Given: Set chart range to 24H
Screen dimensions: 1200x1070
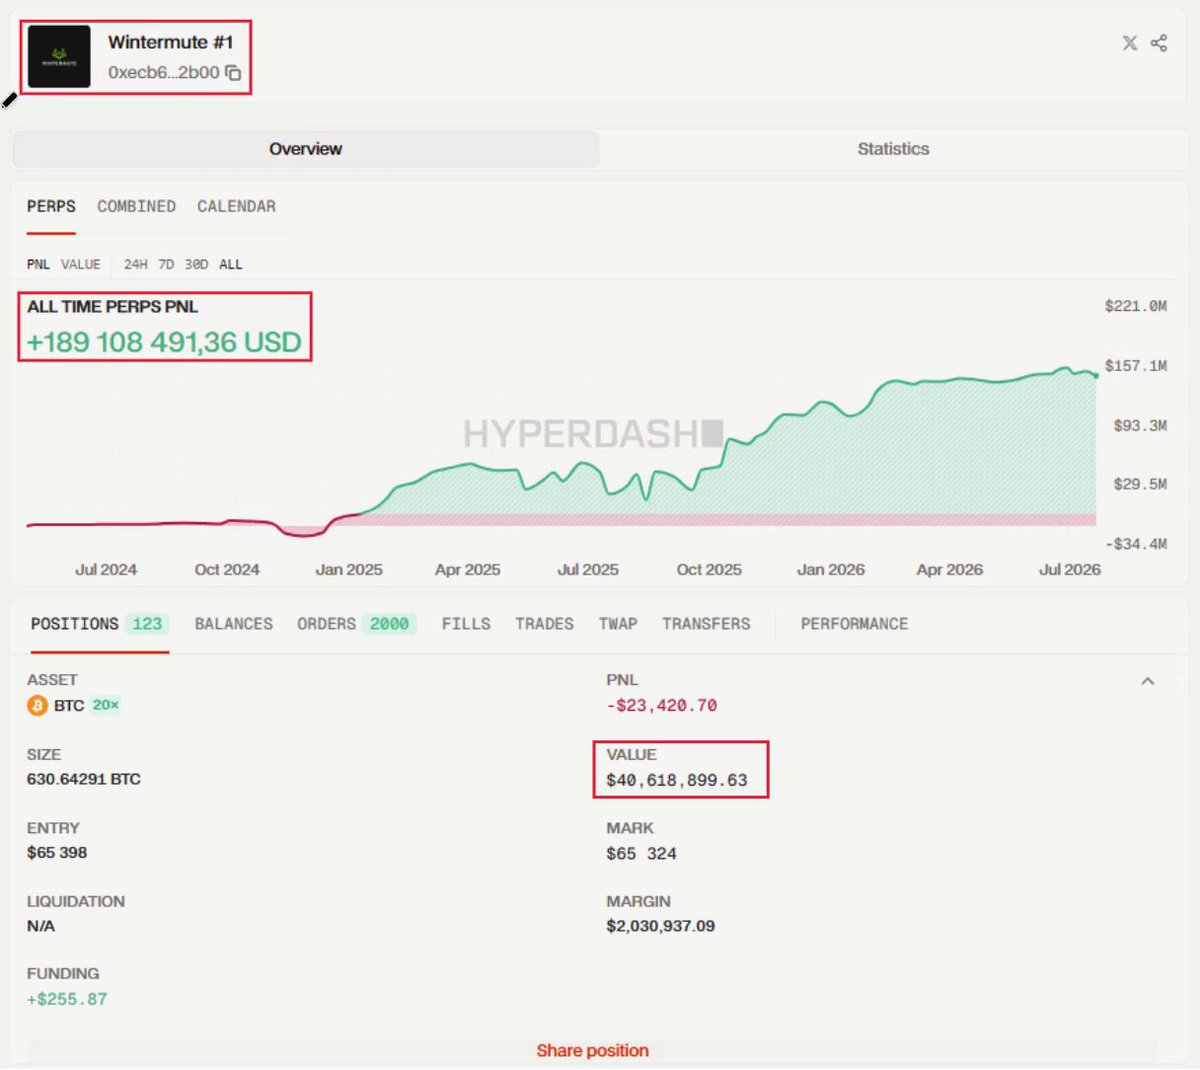Looking at the screenshot, I should coord(135,264).
